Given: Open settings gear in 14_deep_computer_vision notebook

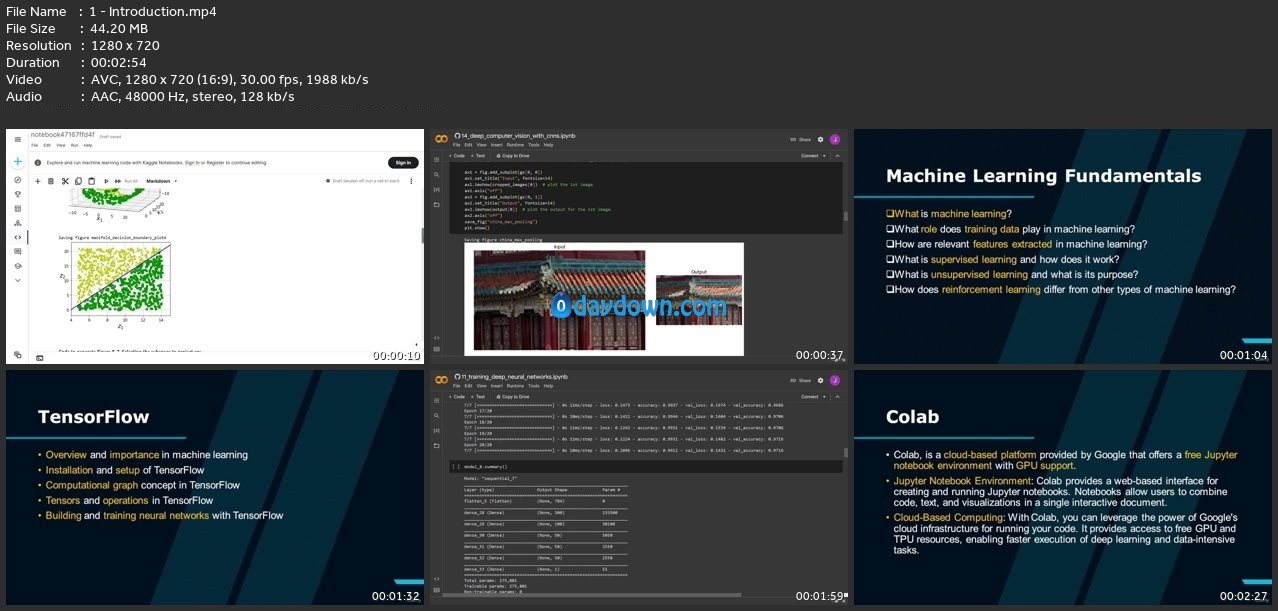Looking at the screenshot, I should [821, 140].
